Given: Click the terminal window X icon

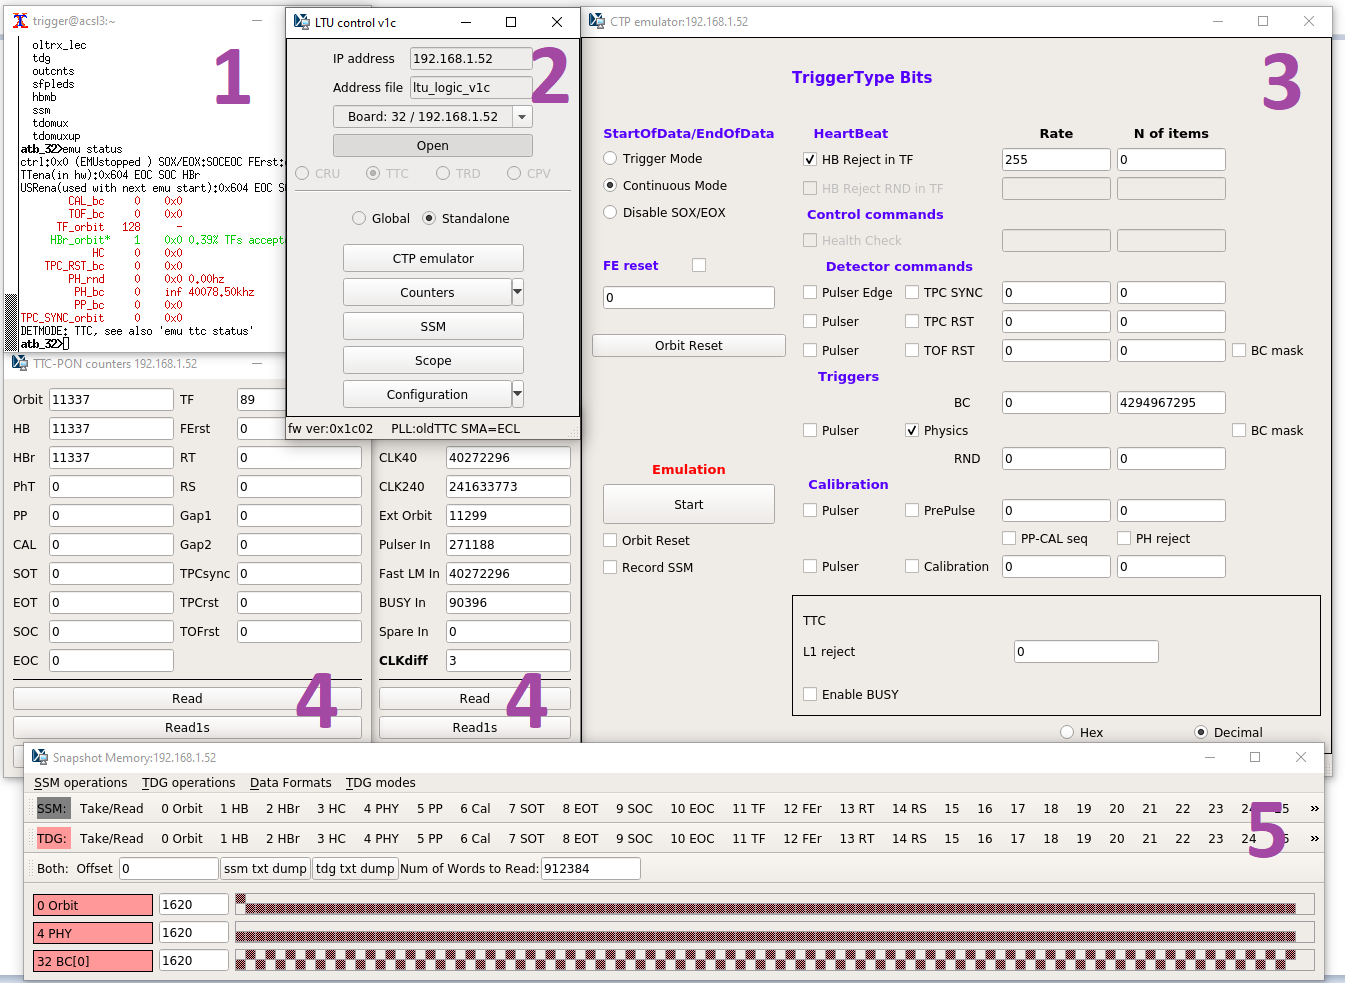Looking at the screenshot, I should [20, 20].
